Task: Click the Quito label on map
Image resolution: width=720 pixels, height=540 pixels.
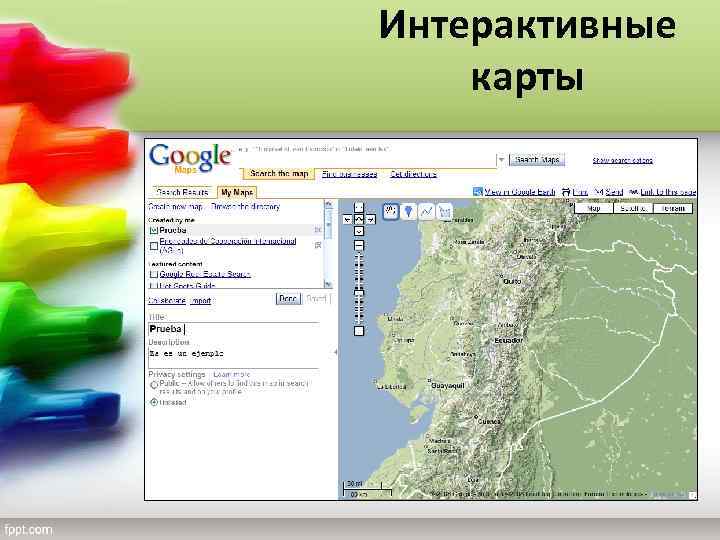Action: 512,281
